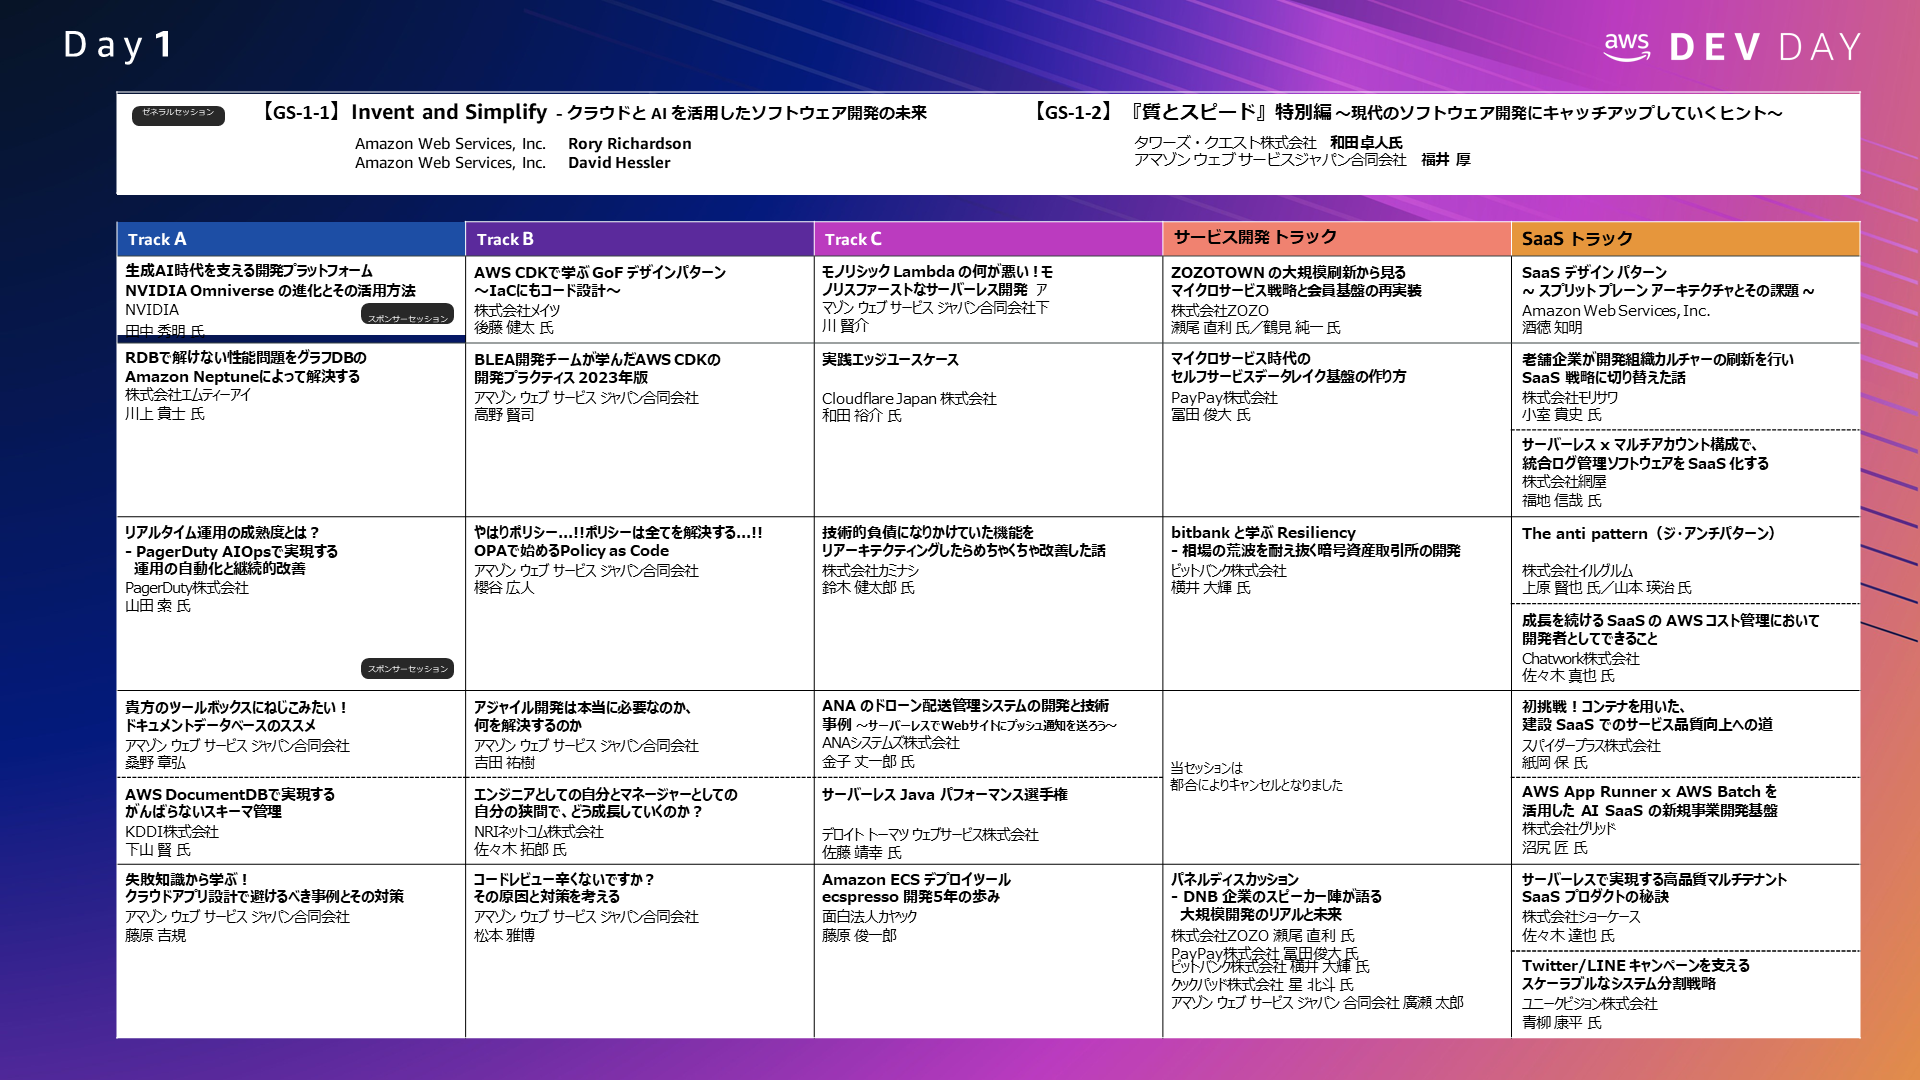The image size is (1920, 1080).
Task: Click NRIネットコム株式会社 company name
Action: [539, 832]
